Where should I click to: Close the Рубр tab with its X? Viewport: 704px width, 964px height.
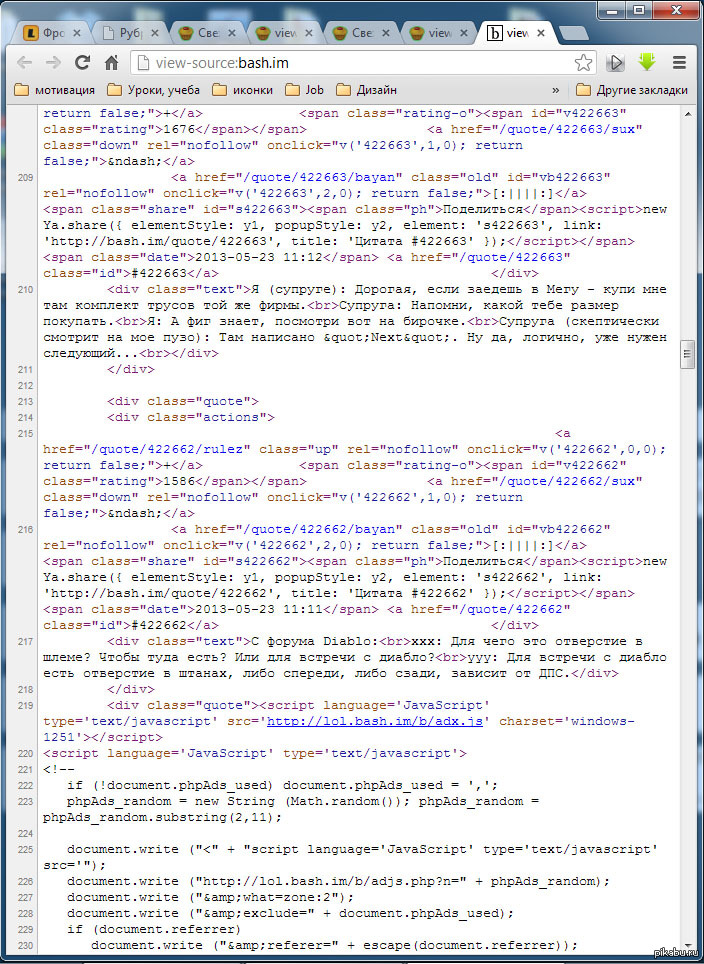click(155, 33)
